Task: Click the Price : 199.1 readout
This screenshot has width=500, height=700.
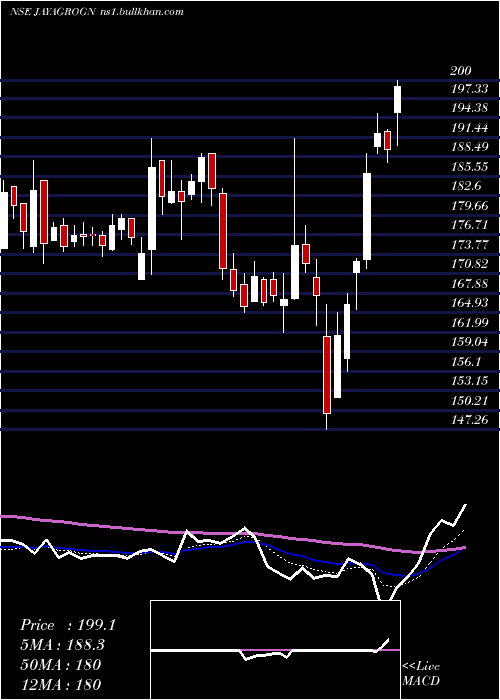Action: click(68, 625)
